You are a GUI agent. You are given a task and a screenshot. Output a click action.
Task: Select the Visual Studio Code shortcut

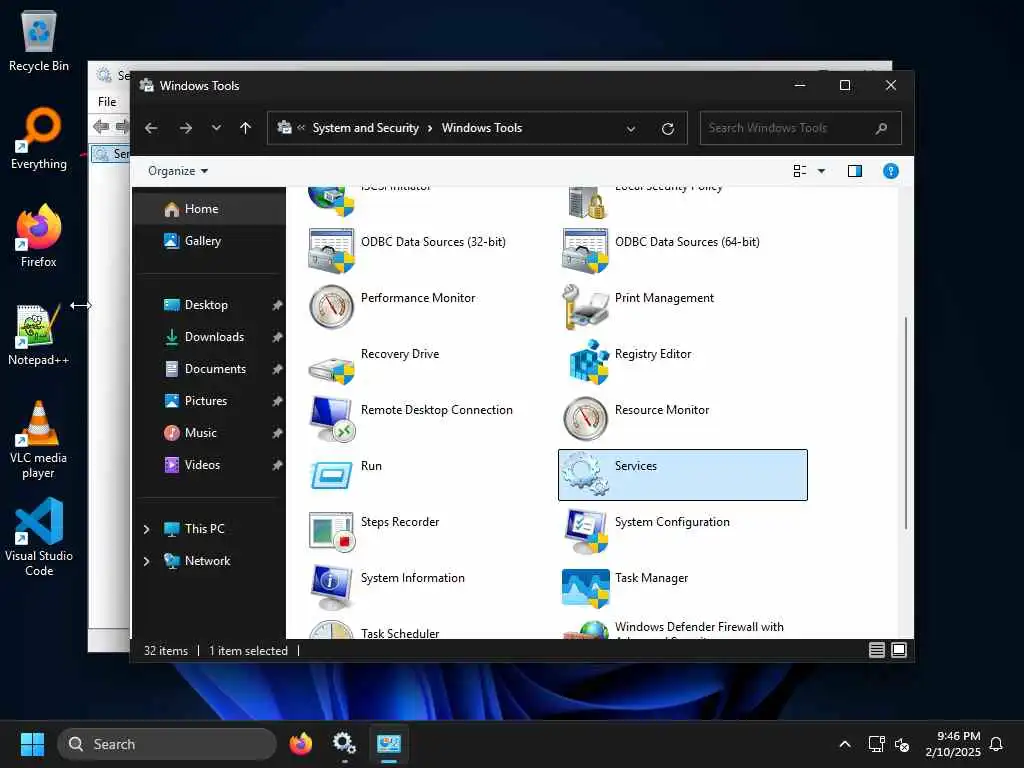pyautogui.click(x=39, y=537)
